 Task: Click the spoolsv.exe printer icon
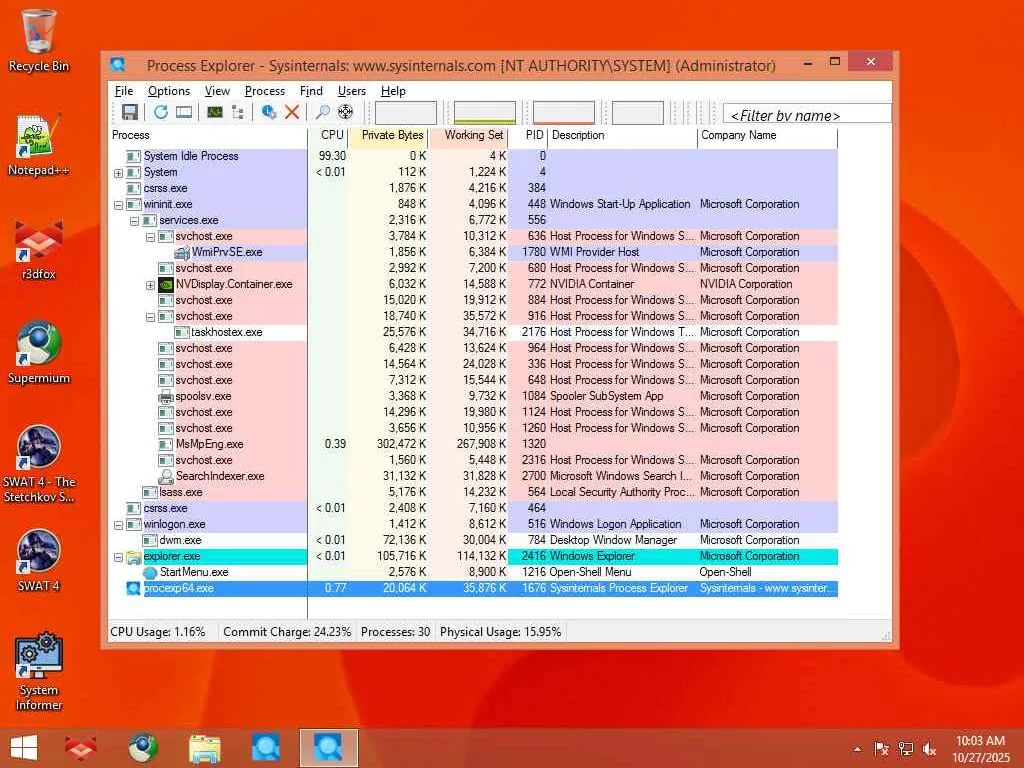(166, 396)
